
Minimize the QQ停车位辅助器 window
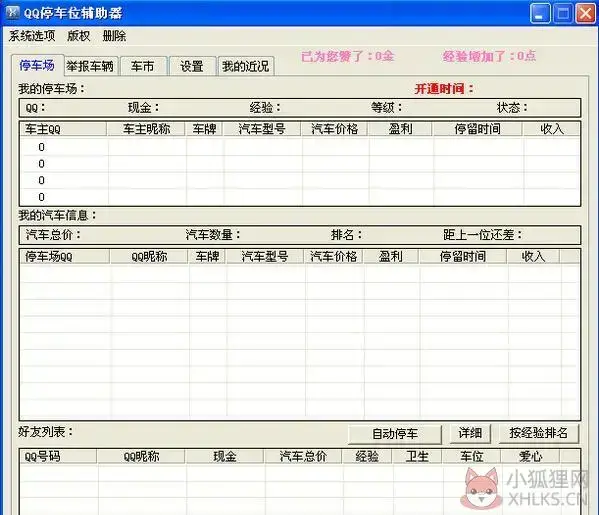click(540, 13)
